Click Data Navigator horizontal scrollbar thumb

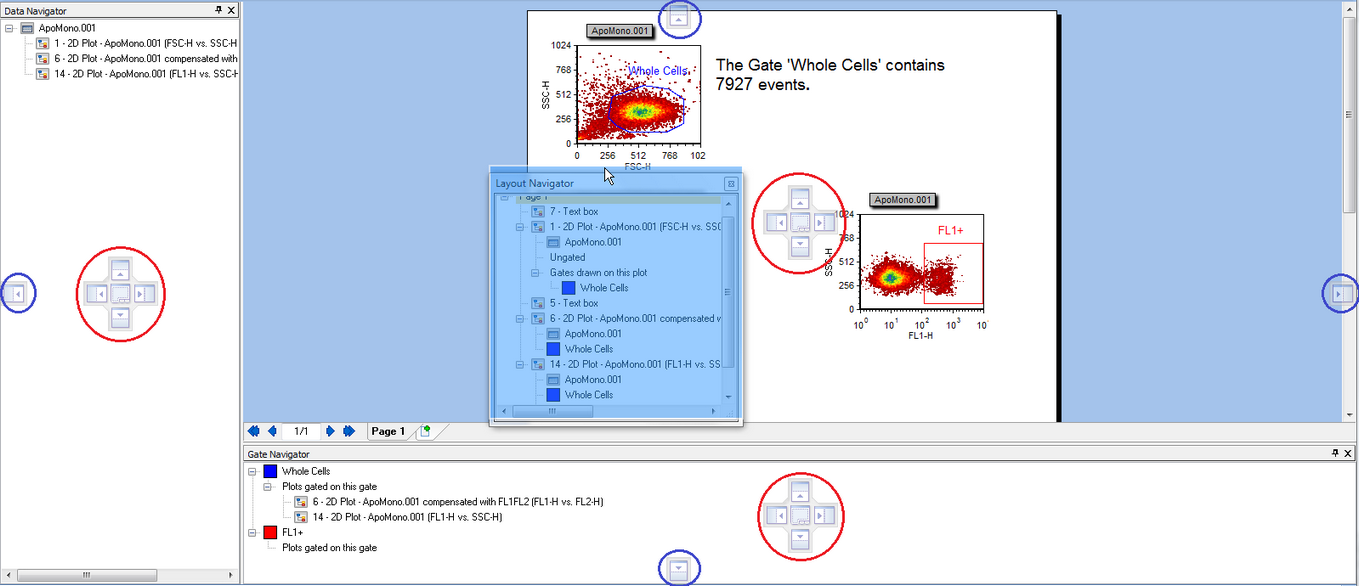(x=86, y=575)
